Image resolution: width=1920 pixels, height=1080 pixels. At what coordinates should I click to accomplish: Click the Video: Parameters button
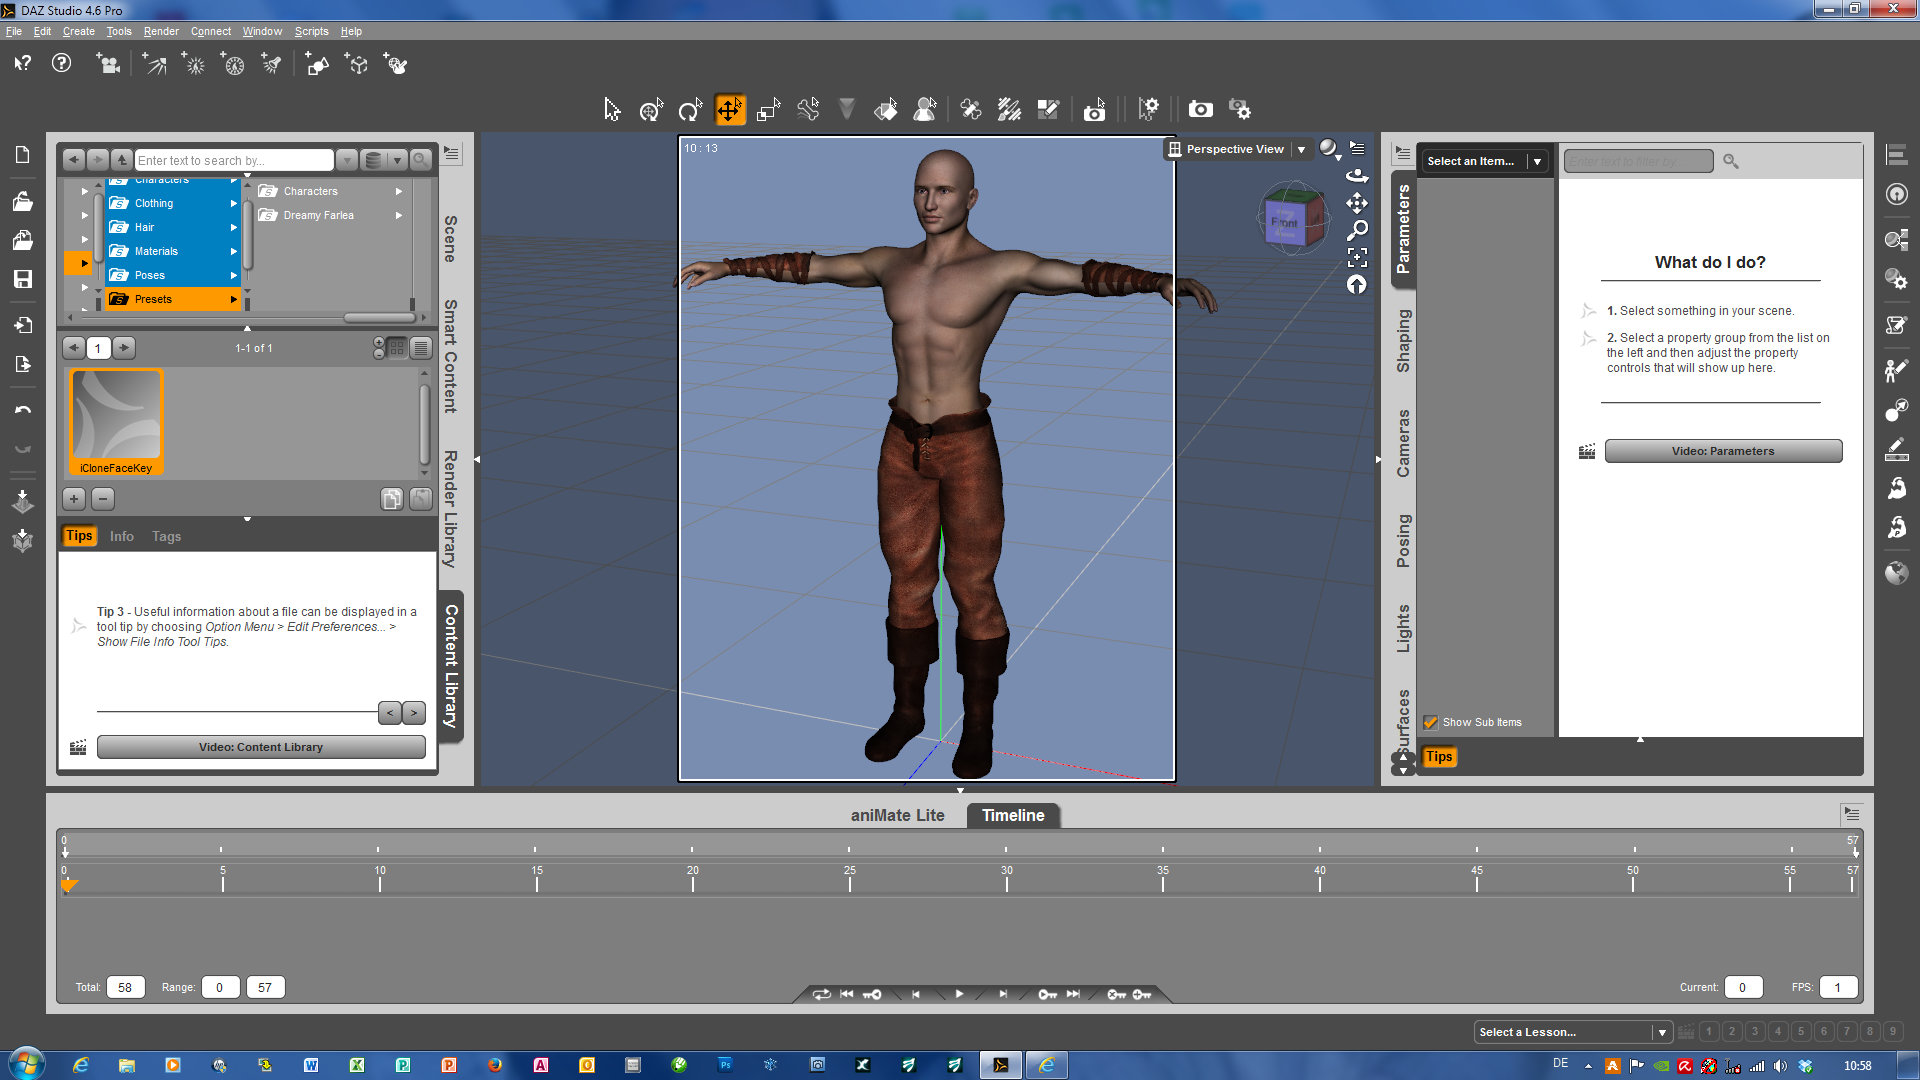click(x=1722, y=451)
